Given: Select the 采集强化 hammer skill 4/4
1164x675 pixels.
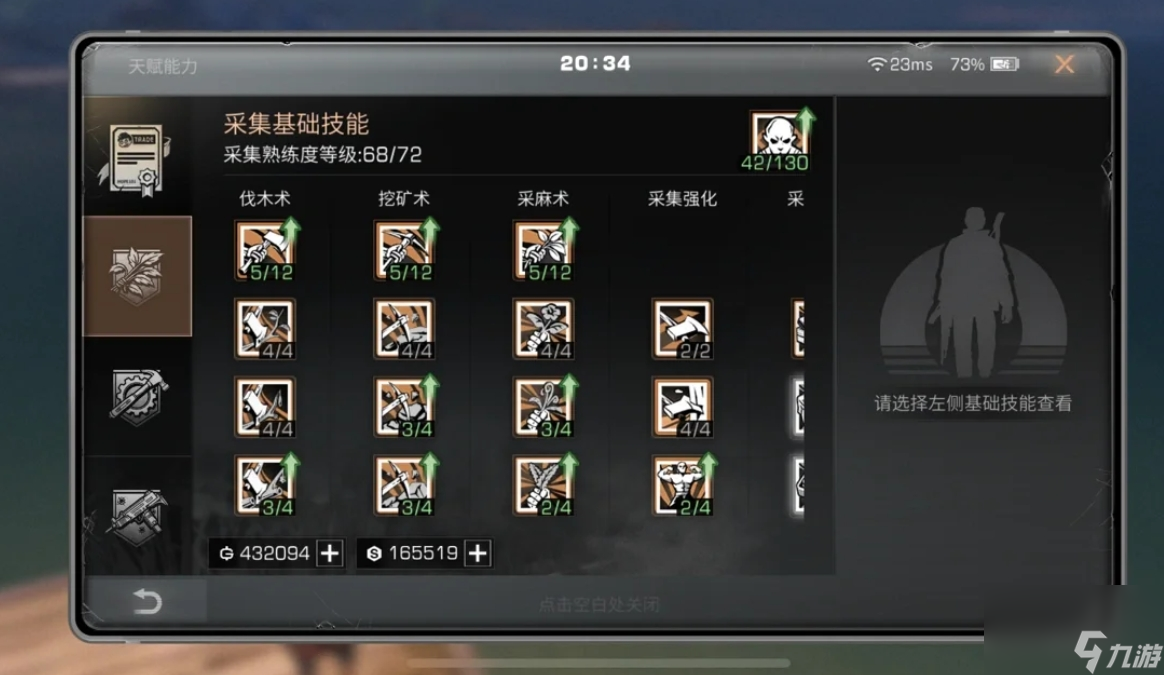Looking at the screenshot, I should point(682,407).
